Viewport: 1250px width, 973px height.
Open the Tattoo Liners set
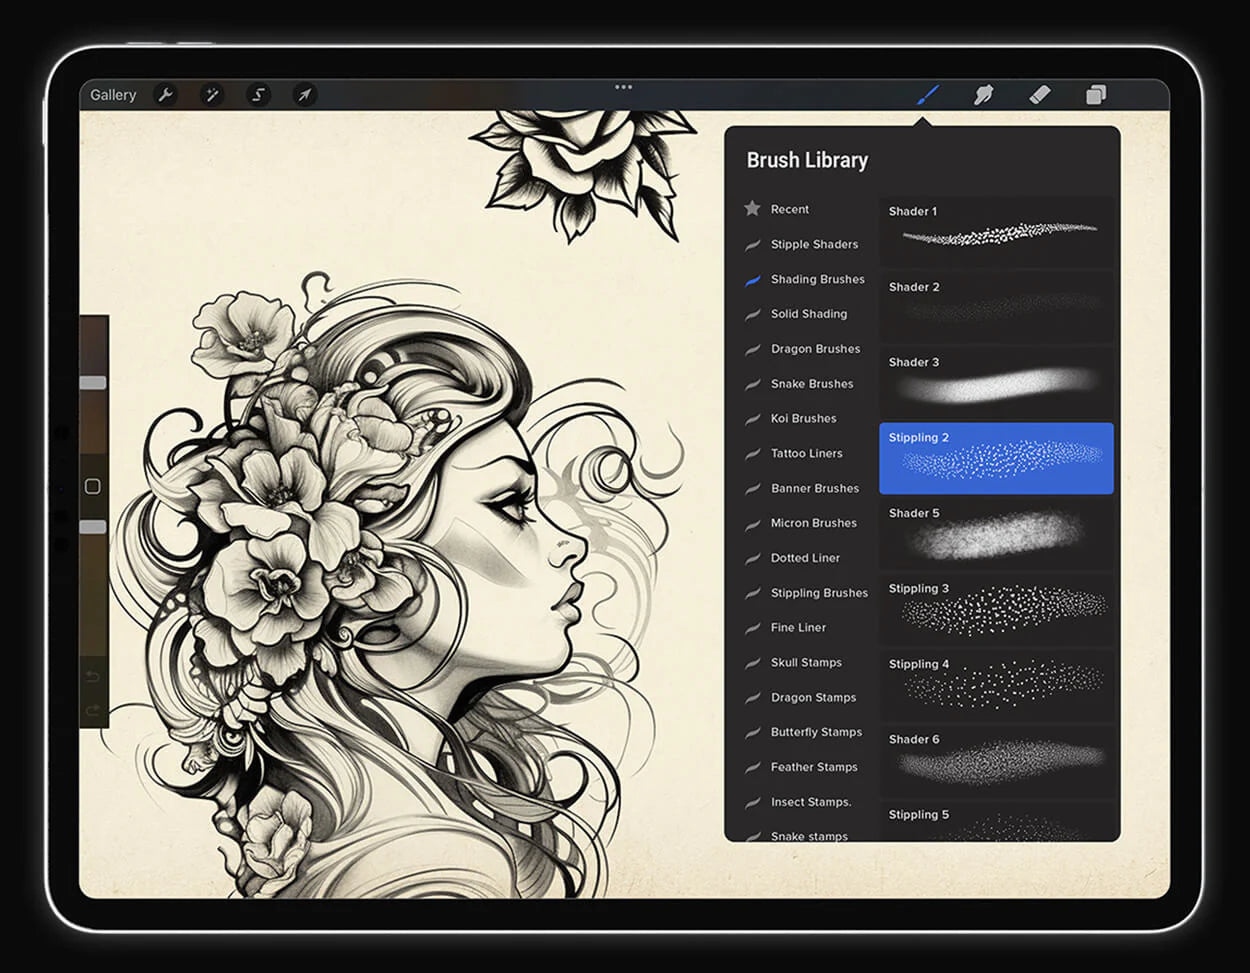tap(806, 453)
